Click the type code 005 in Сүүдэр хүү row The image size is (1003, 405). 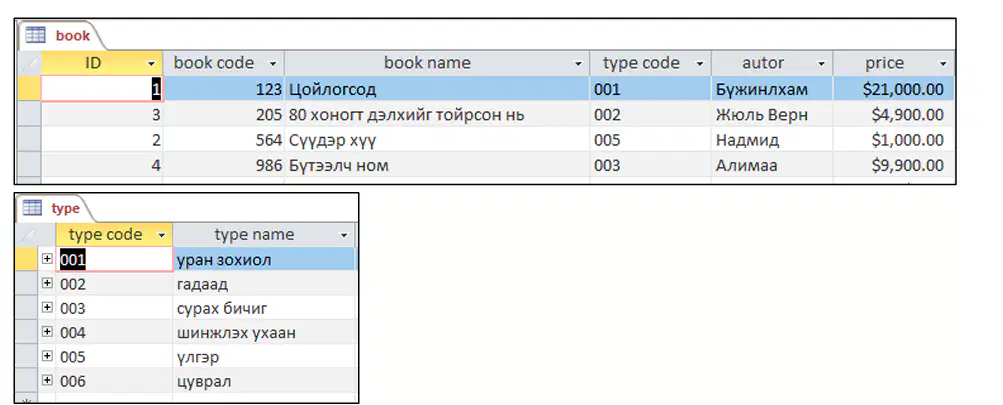pyautogui.click(x=651, y=140)
